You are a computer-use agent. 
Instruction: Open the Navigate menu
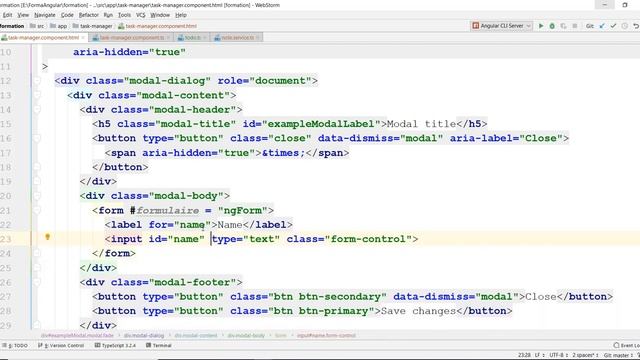click(x=44, y=15)
